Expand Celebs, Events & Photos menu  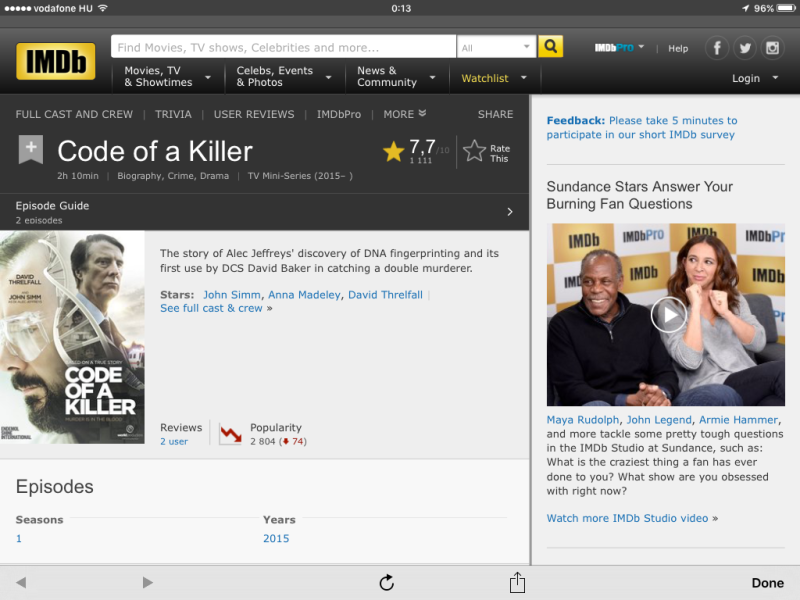click(284, 77)
